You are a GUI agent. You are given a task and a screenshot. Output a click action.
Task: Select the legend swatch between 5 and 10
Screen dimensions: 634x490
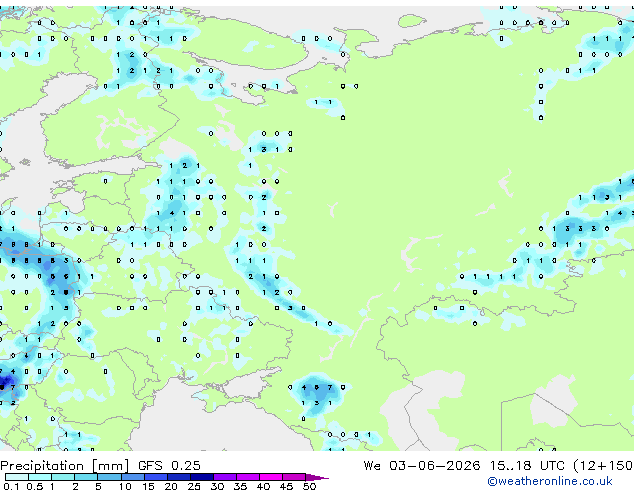109,477
